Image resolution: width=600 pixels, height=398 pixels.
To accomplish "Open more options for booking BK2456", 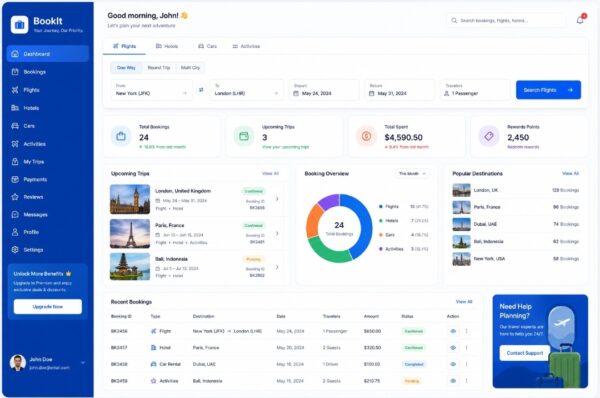I will [x=466, y=331].
